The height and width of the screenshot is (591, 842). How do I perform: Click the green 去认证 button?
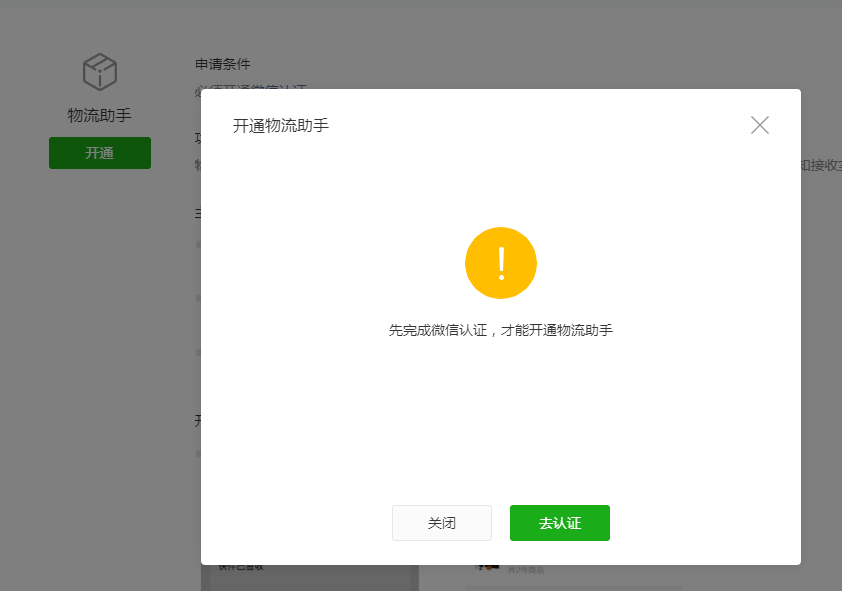click(560, 523)
